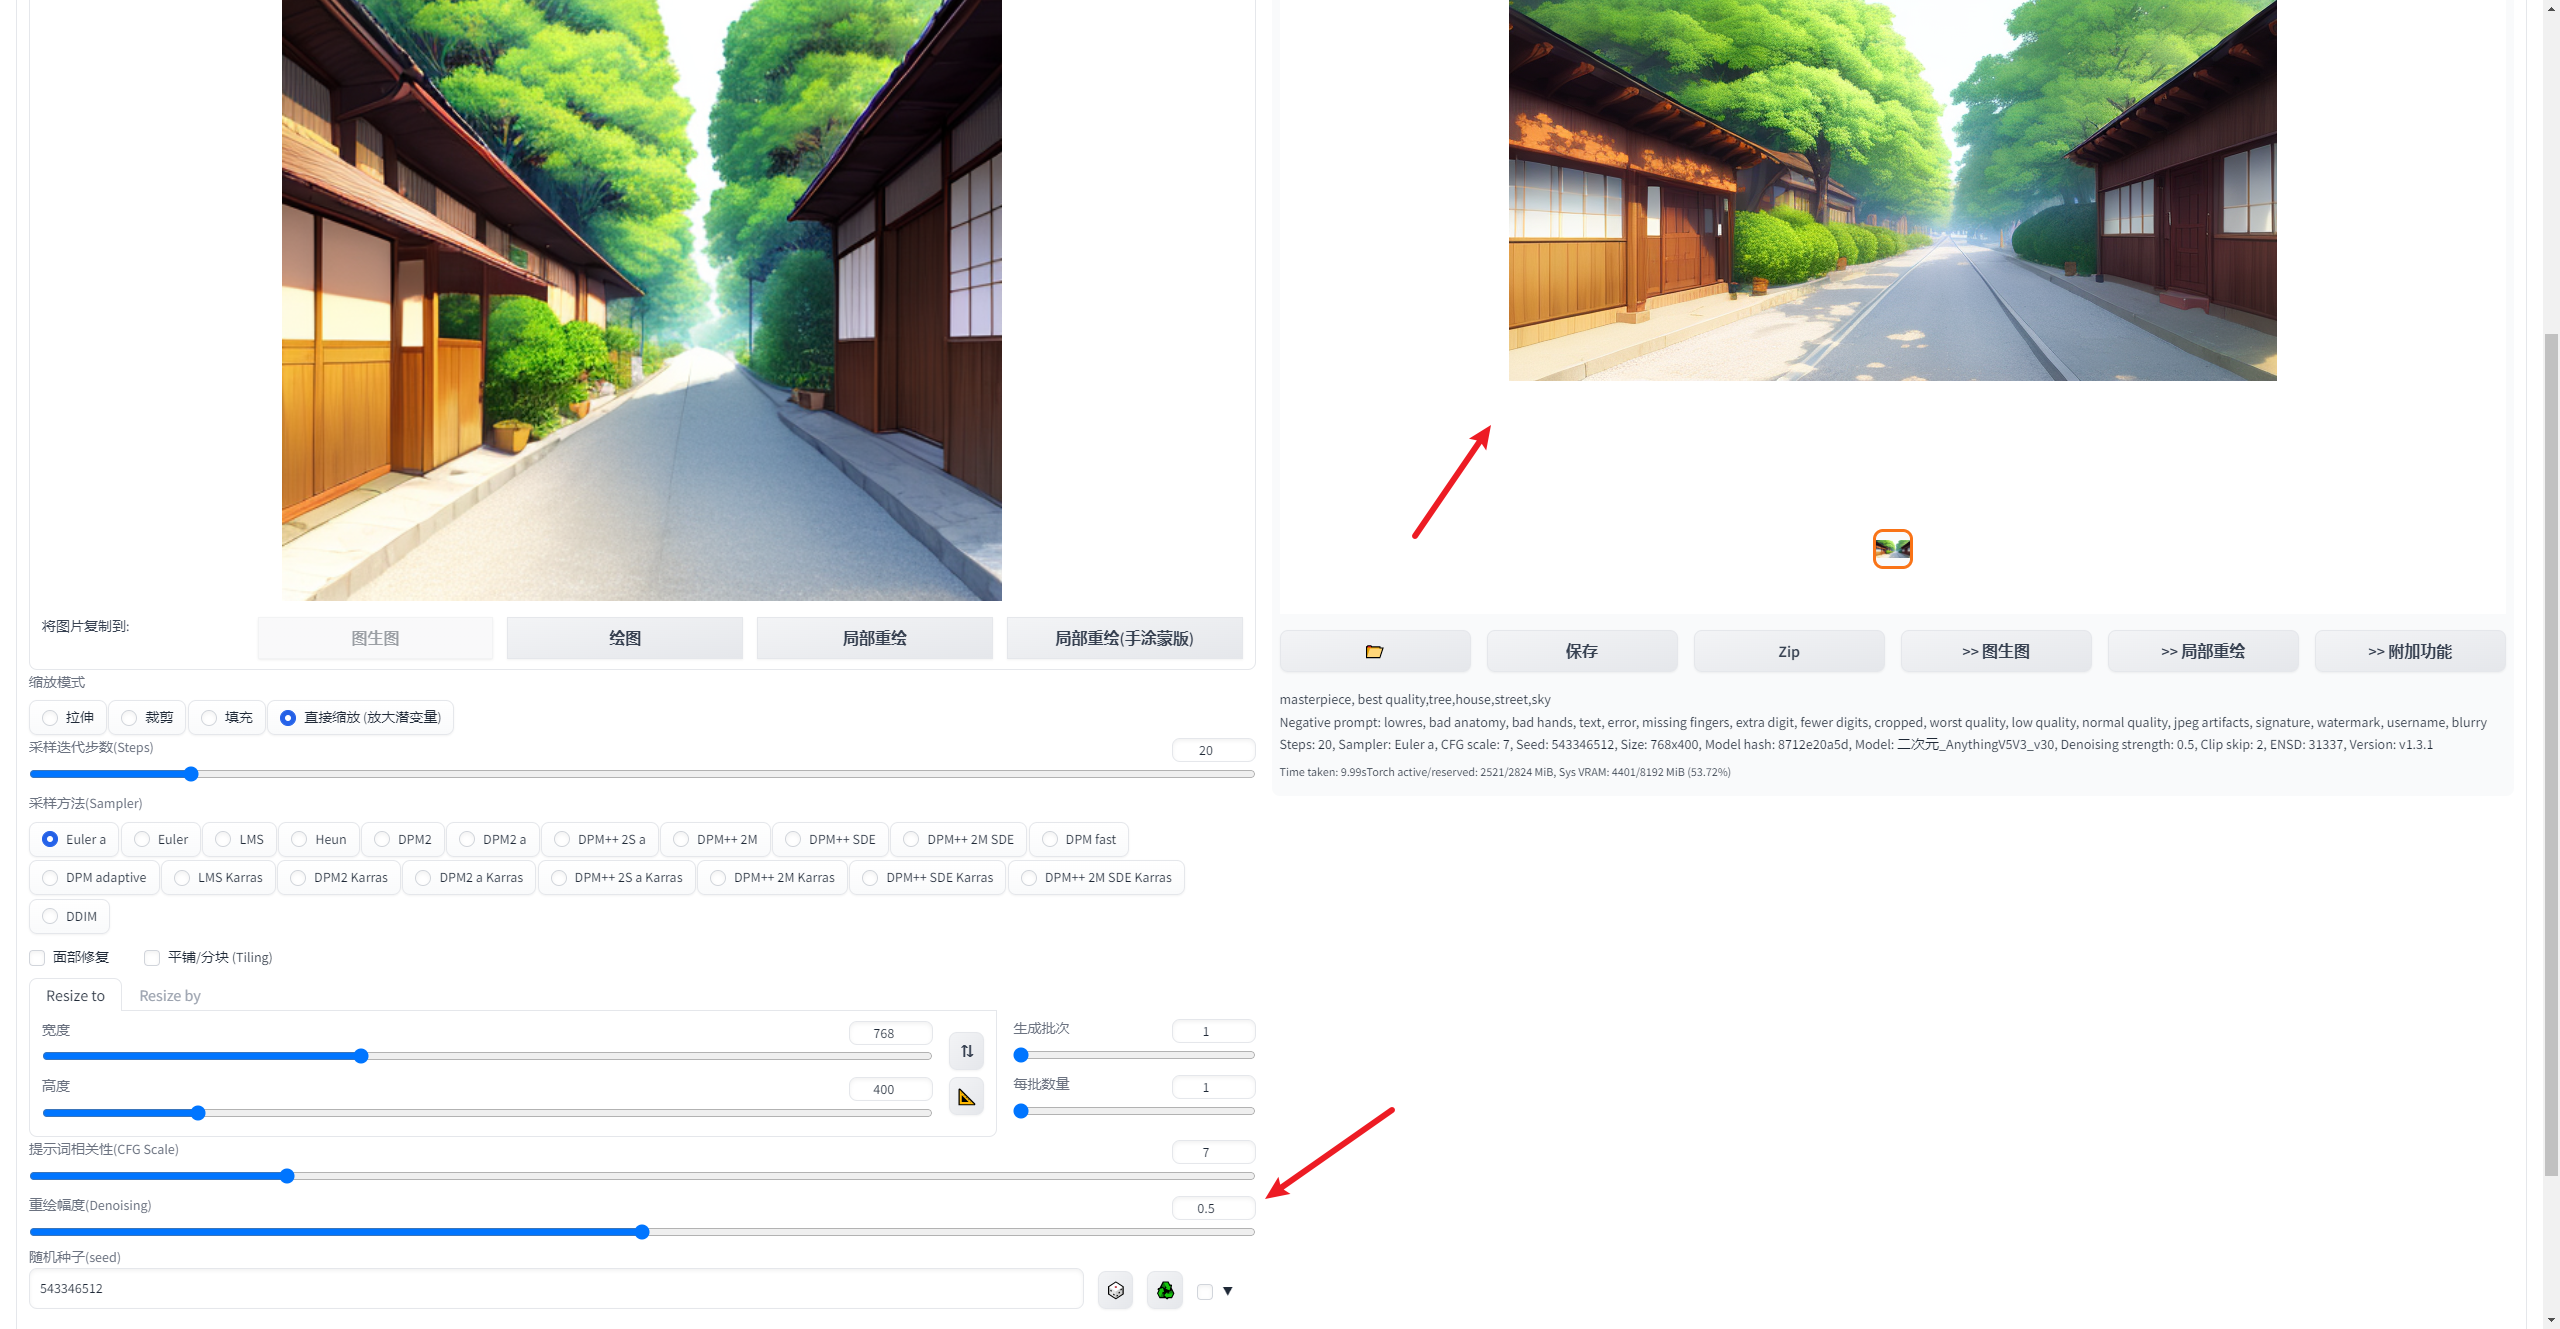2560x1329 pixels.
Task: Click the dice random seed icon
Action: [x=1115, y=1290]
